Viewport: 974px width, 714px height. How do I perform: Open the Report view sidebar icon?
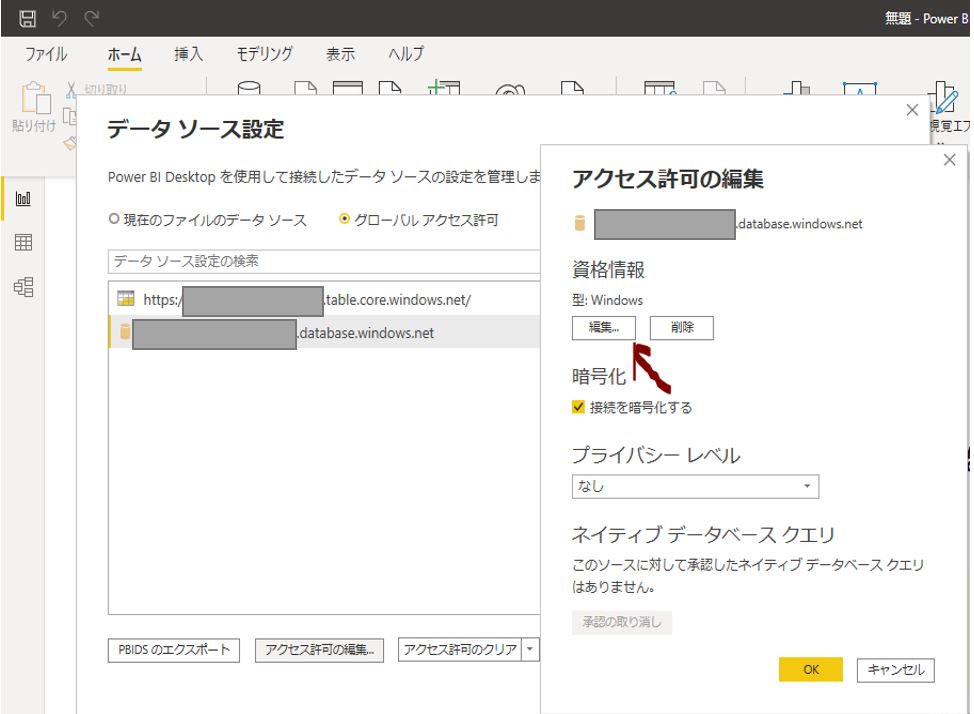(x=23, y=199)
